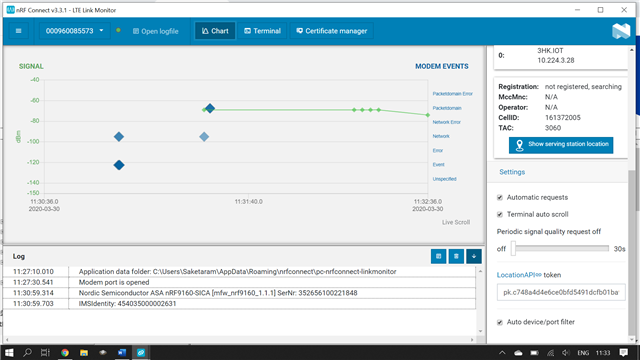
Task: Show serving station location
Action: pos(561,145)
